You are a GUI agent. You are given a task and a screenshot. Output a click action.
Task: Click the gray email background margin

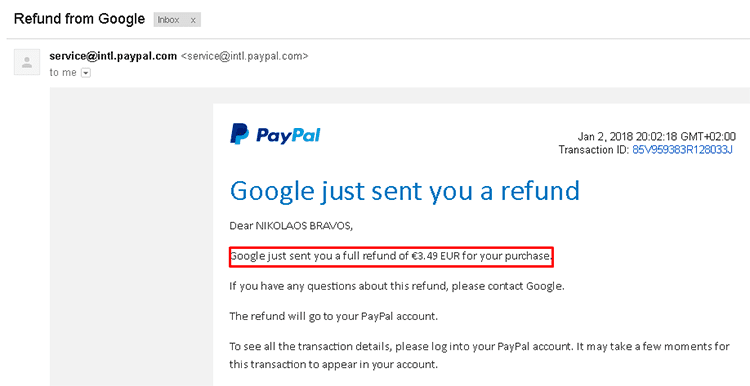(x=132, y=239)
